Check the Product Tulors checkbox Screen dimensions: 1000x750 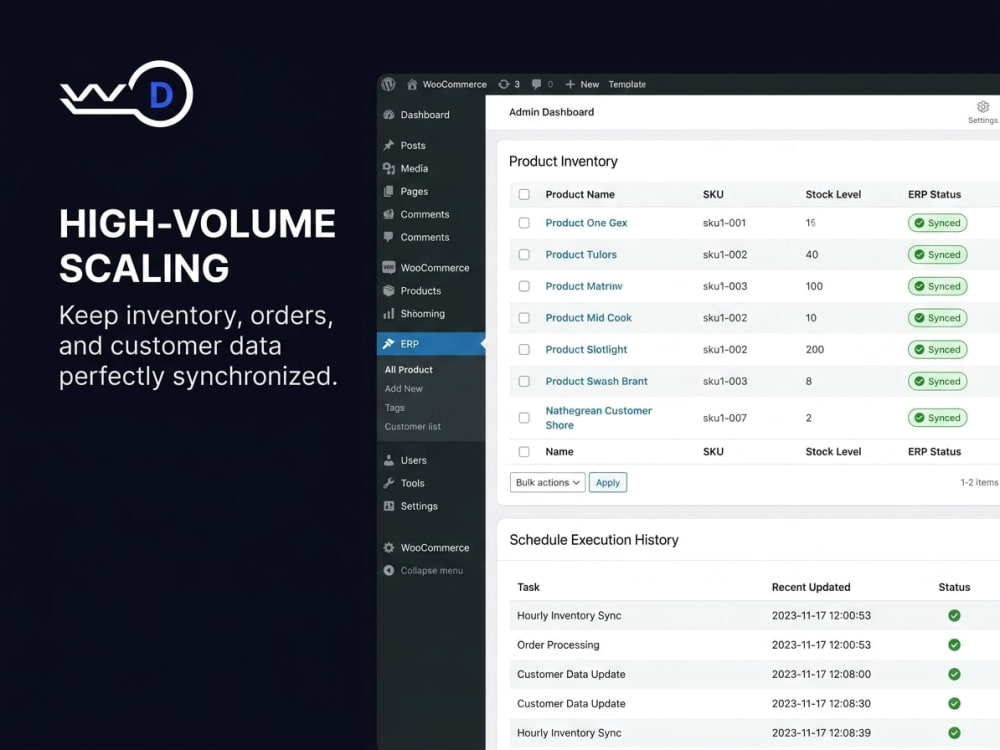(524, 254)
